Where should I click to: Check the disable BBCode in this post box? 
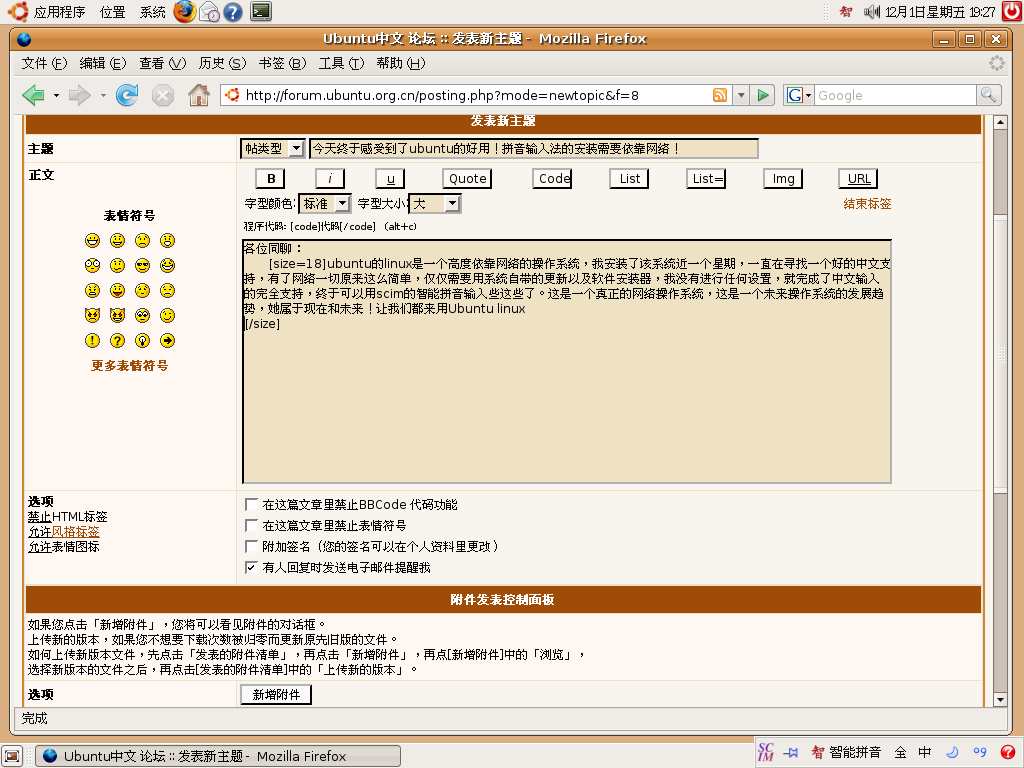(x=251, y=504)
